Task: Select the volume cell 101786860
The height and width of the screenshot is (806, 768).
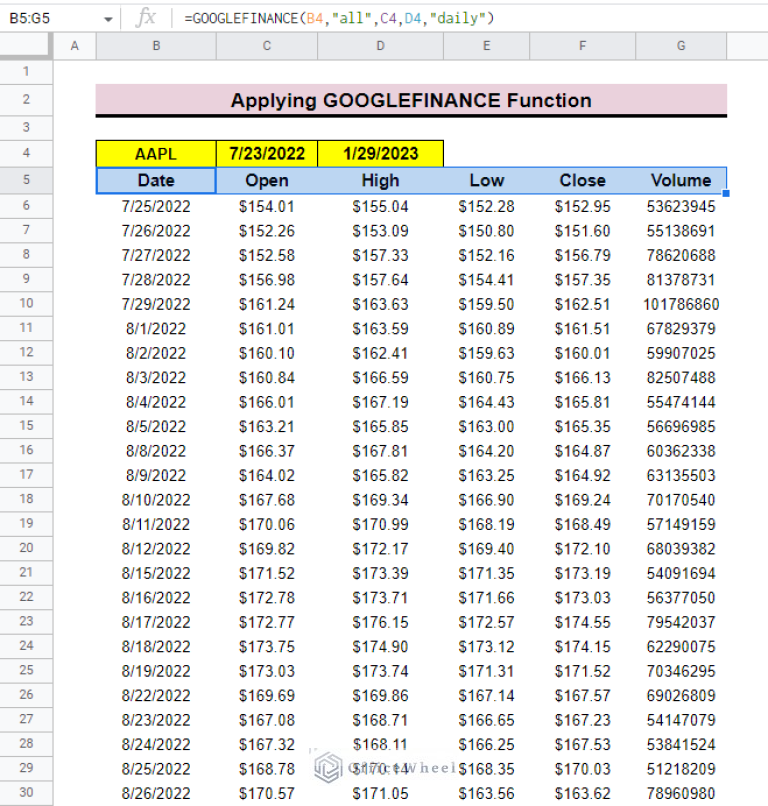Action: coord(681,304)
